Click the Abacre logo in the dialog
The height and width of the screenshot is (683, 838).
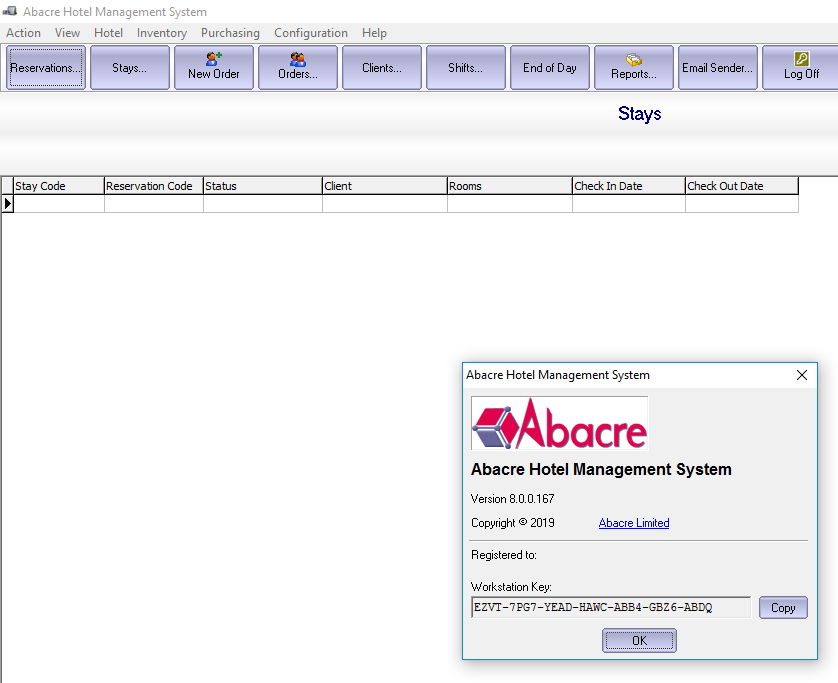[x=559, y=422]
